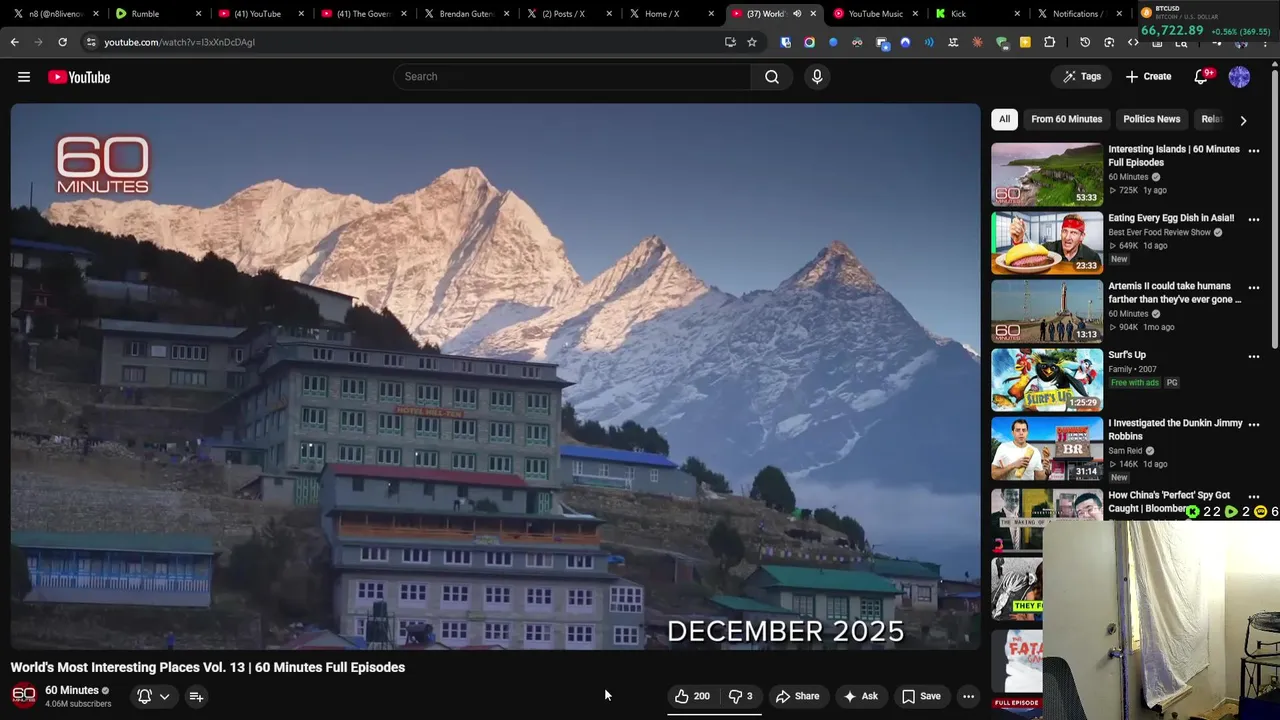Open options for Surf's Up
Viewport: 1280px width, 720px height.
coord(1254,356)
